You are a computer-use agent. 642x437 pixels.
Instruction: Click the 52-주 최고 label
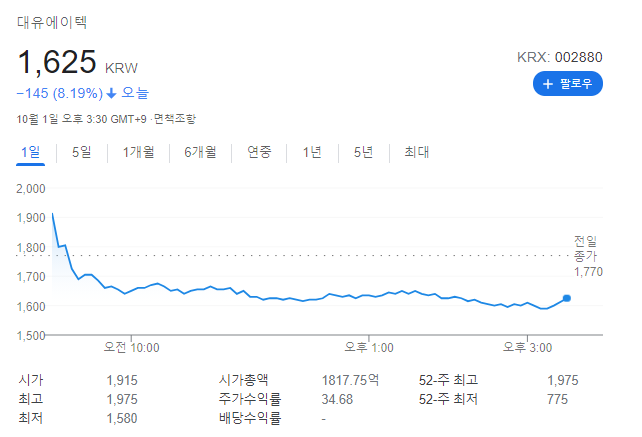click(x=448, y=380)
